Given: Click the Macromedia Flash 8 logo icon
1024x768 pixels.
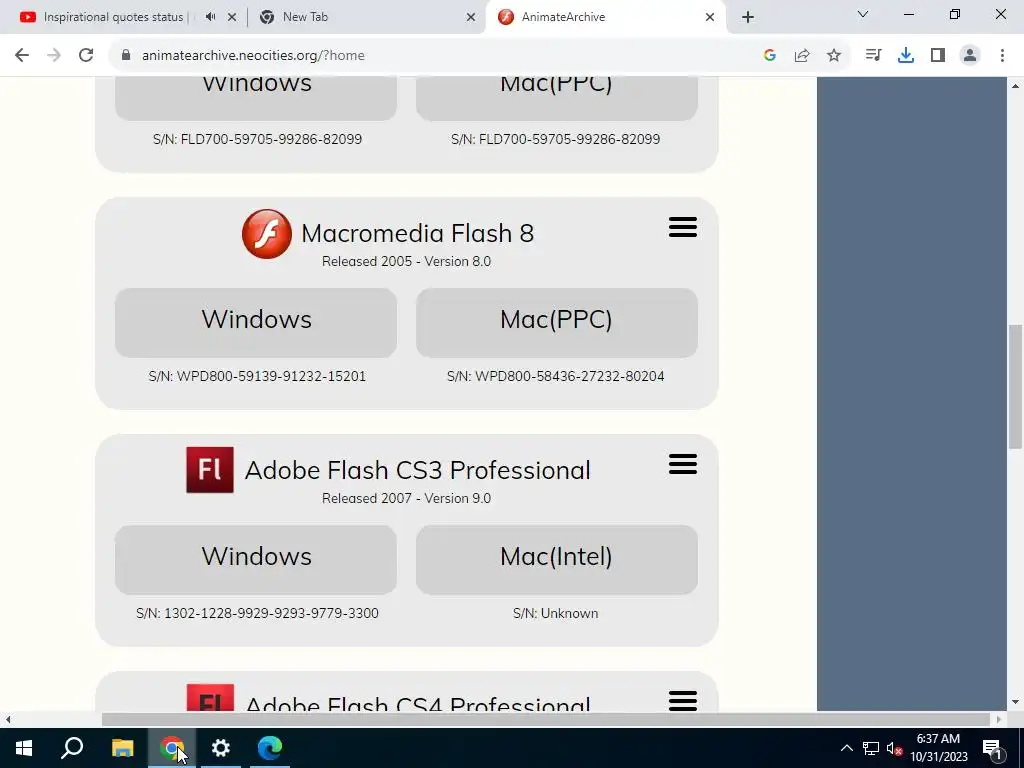Looking at the screenshot, I should 266,234.
